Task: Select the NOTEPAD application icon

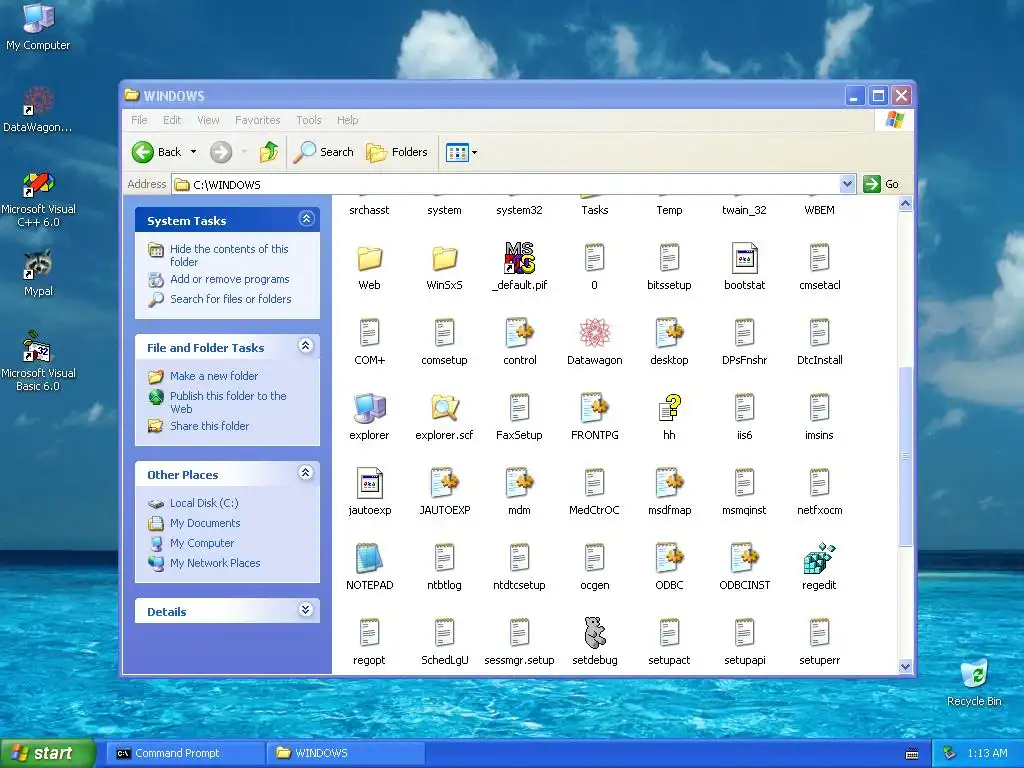Action: tap(370, 558)
